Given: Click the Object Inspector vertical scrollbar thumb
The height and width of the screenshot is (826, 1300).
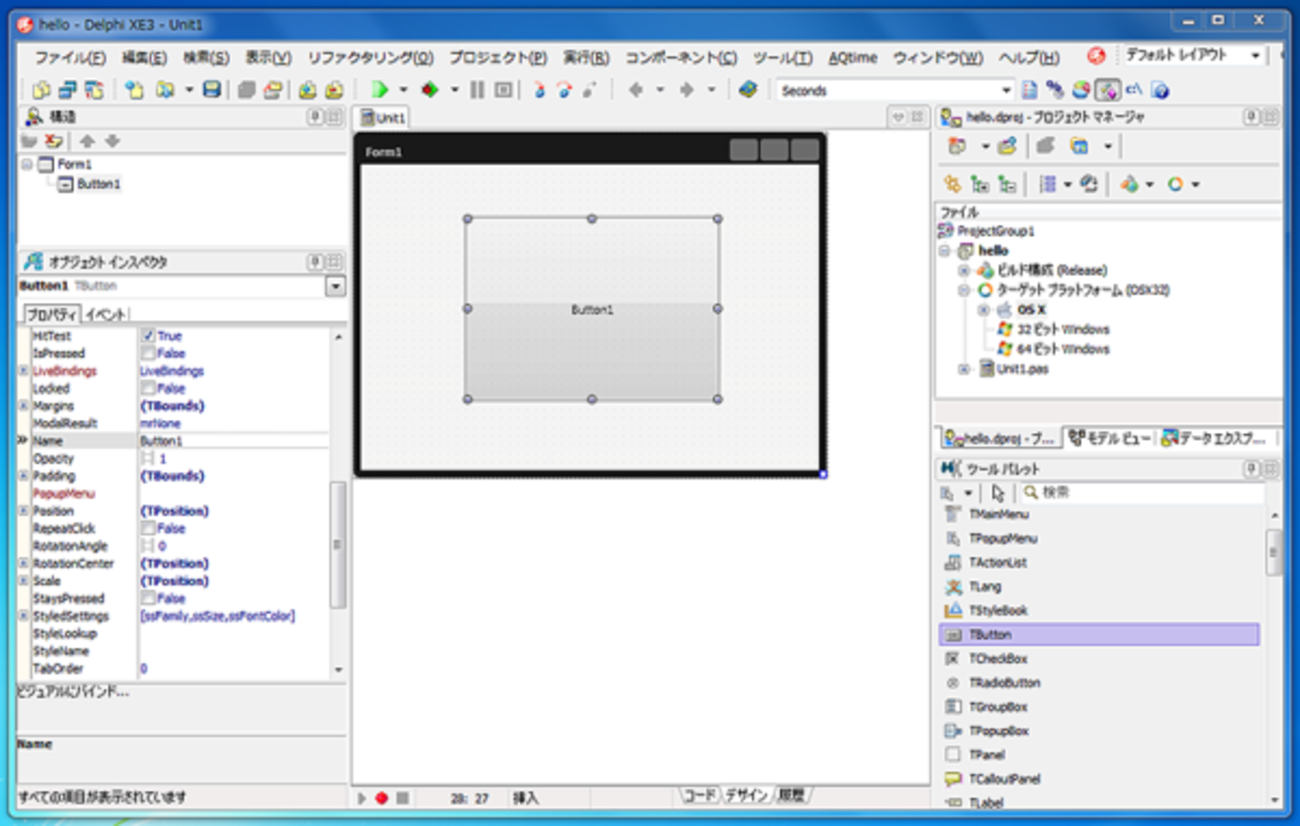Looking at the screenshot, I should pos(338,545).
